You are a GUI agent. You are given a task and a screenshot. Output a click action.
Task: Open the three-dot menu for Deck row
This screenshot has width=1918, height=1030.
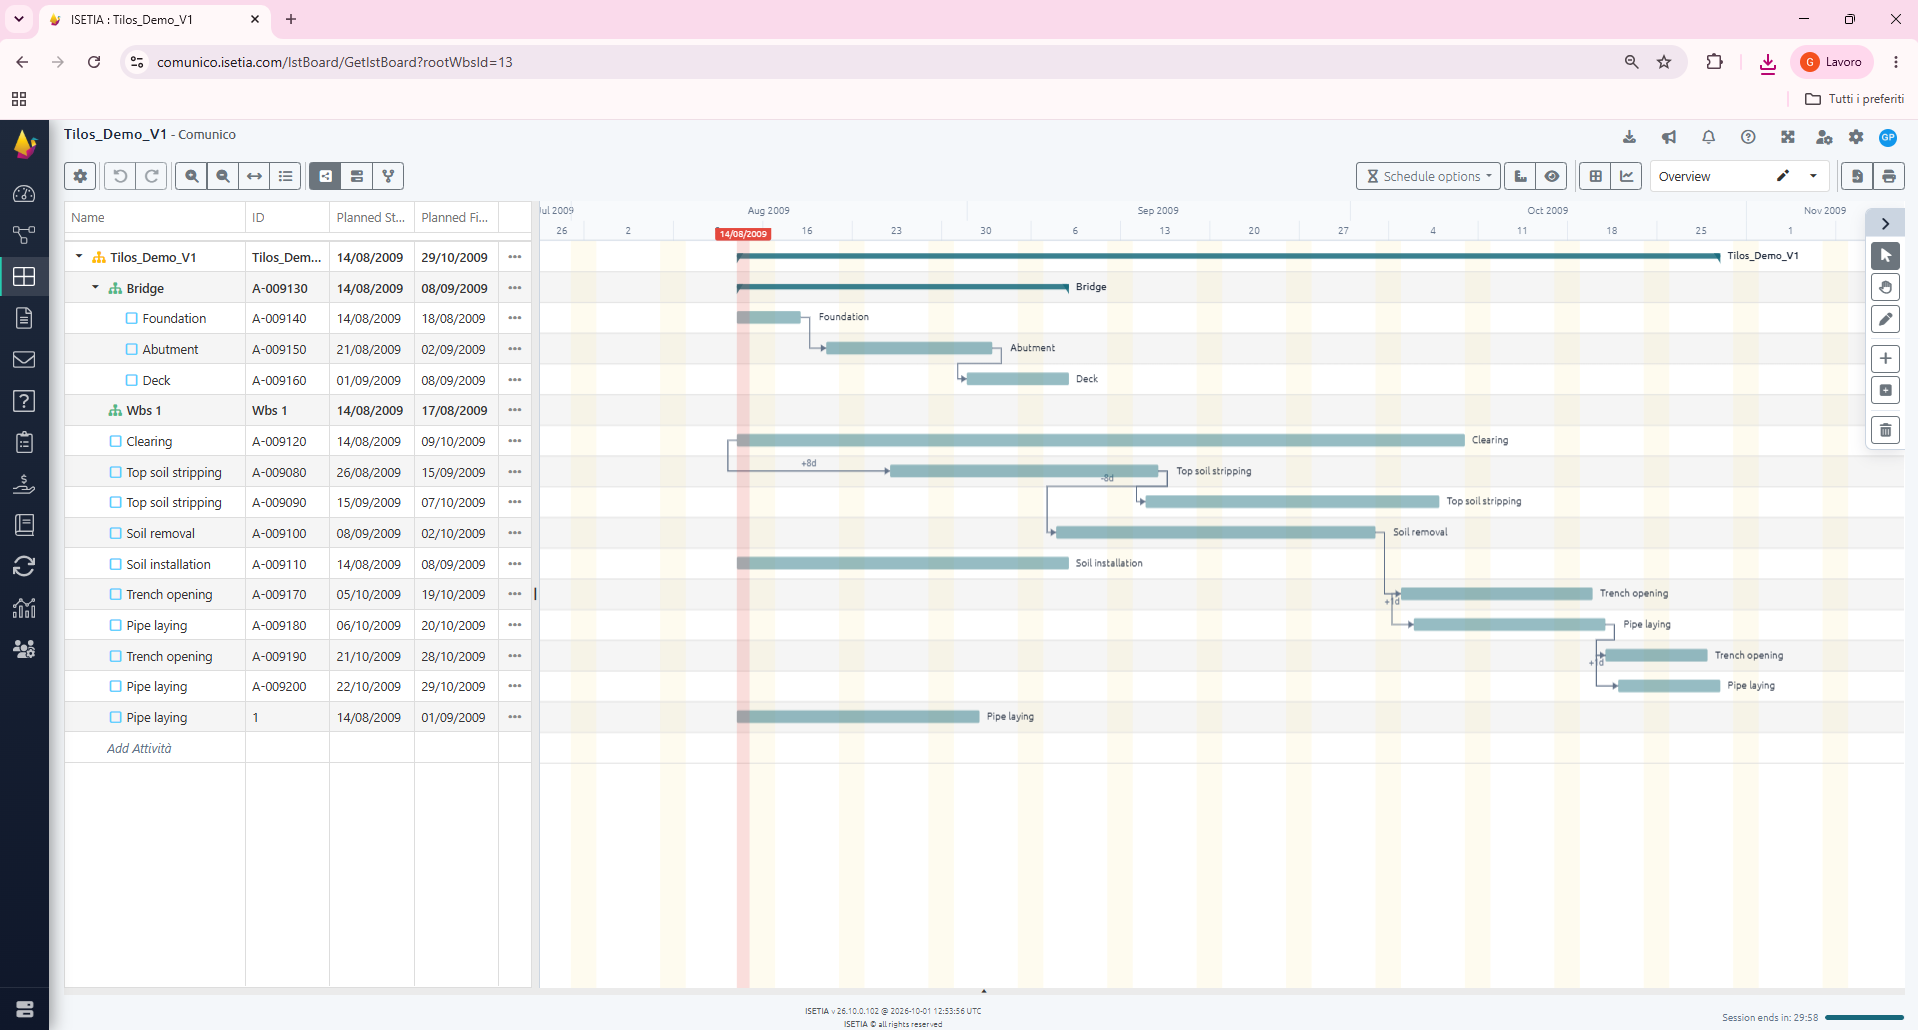[x=515, y=380]
